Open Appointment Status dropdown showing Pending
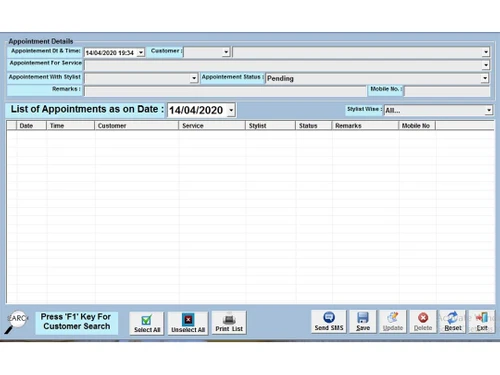 coord(485,78)
